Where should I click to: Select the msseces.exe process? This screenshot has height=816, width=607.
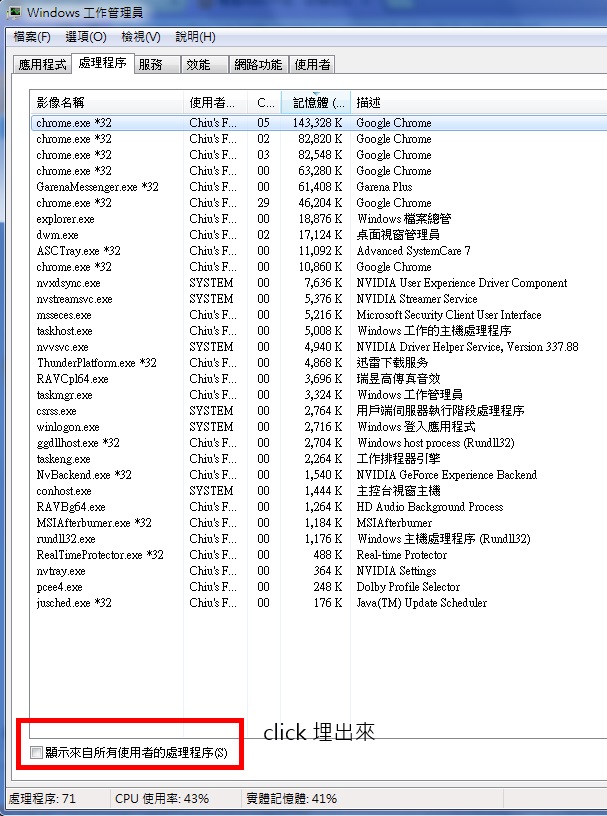tap(318, 315)
